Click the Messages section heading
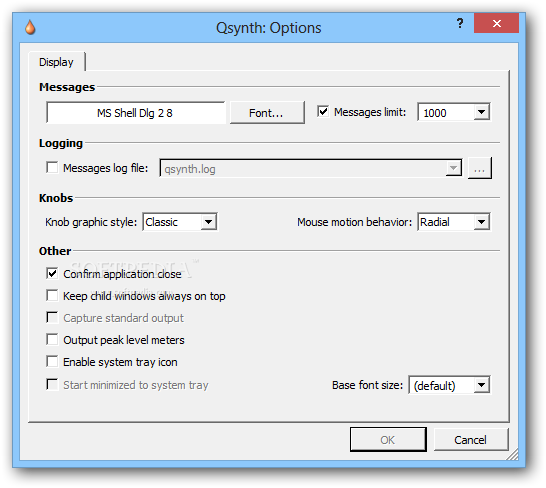This screenshot has height=488, width=546. (x=67, y=87)
